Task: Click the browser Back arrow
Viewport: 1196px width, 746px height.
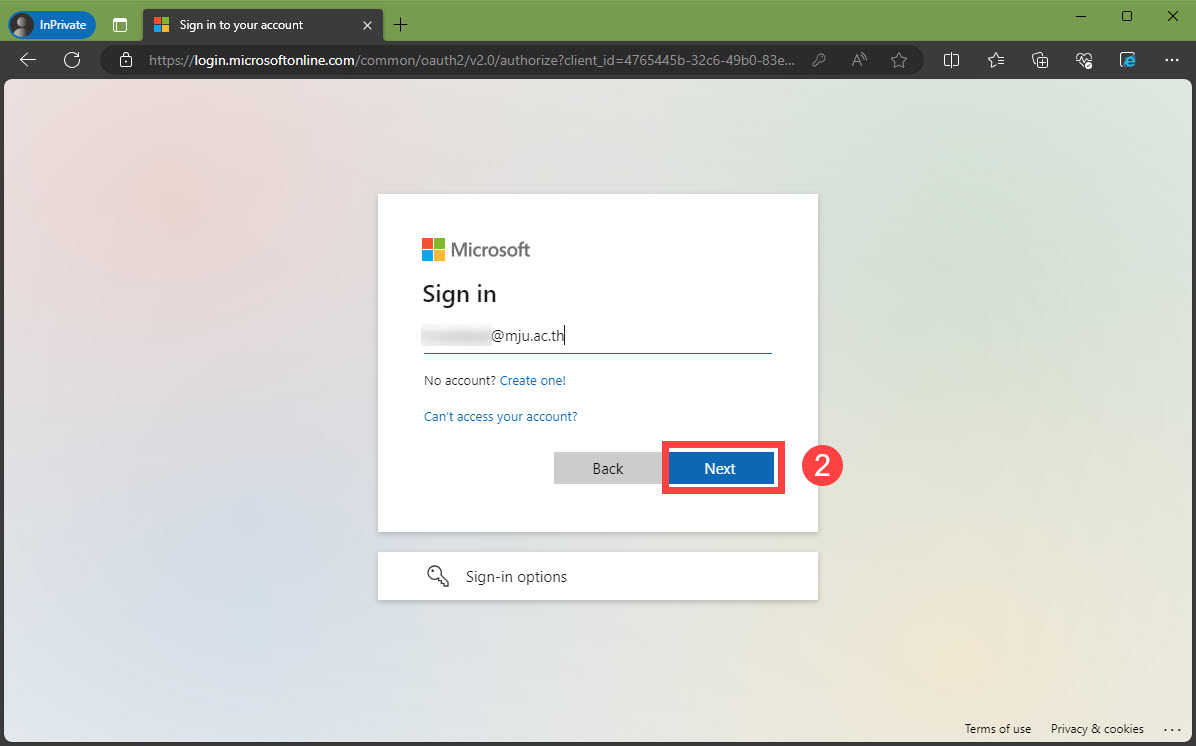Action: (x=28, y=60)
